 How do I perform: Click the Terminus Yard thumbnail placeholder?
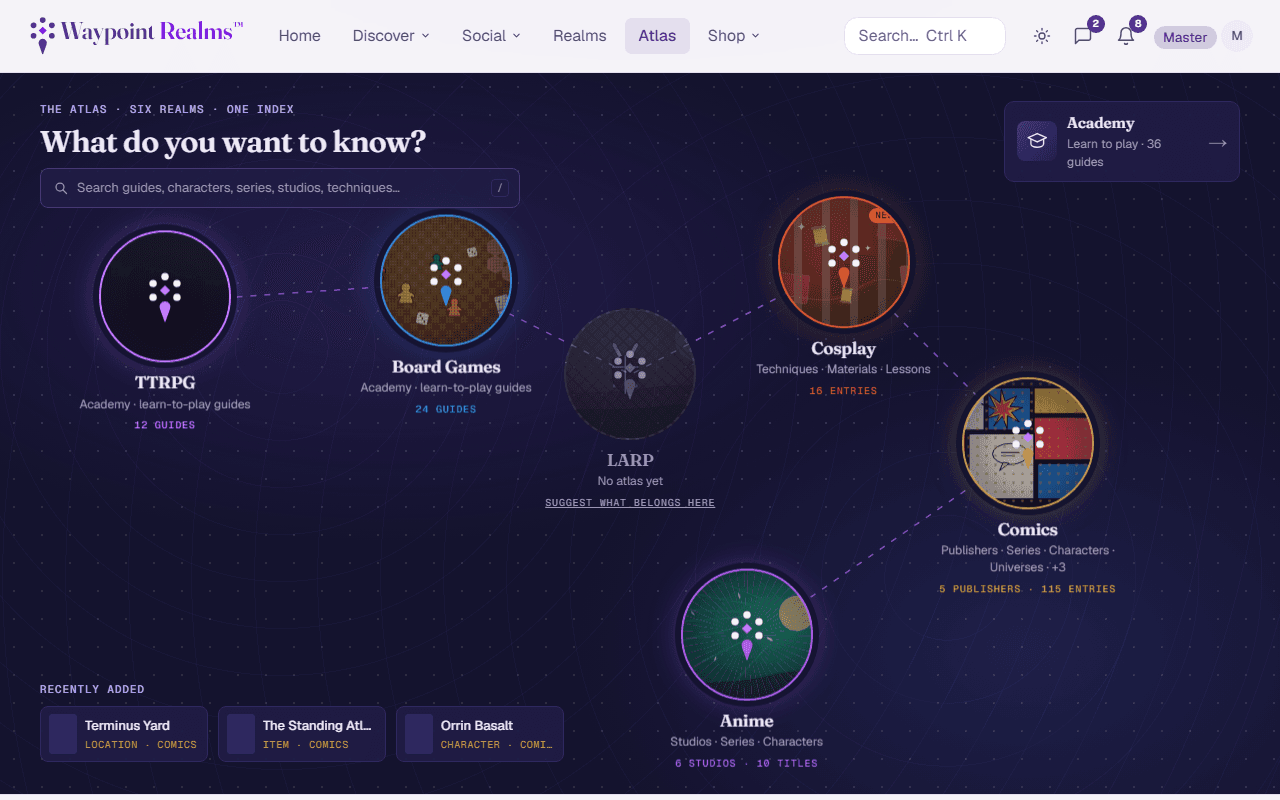pos(63,734)
